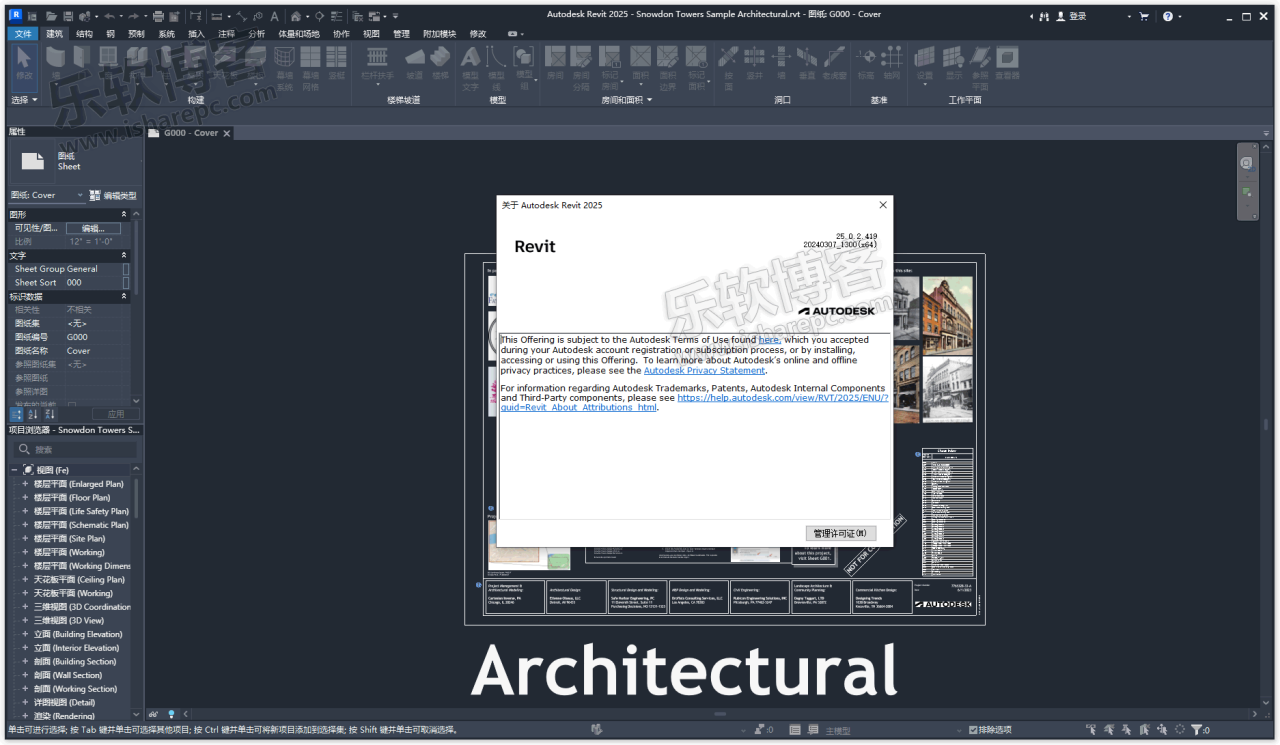Click the Undo arrow in Quick Access Toolbar

pyautogui.click(x=112, y=16)
